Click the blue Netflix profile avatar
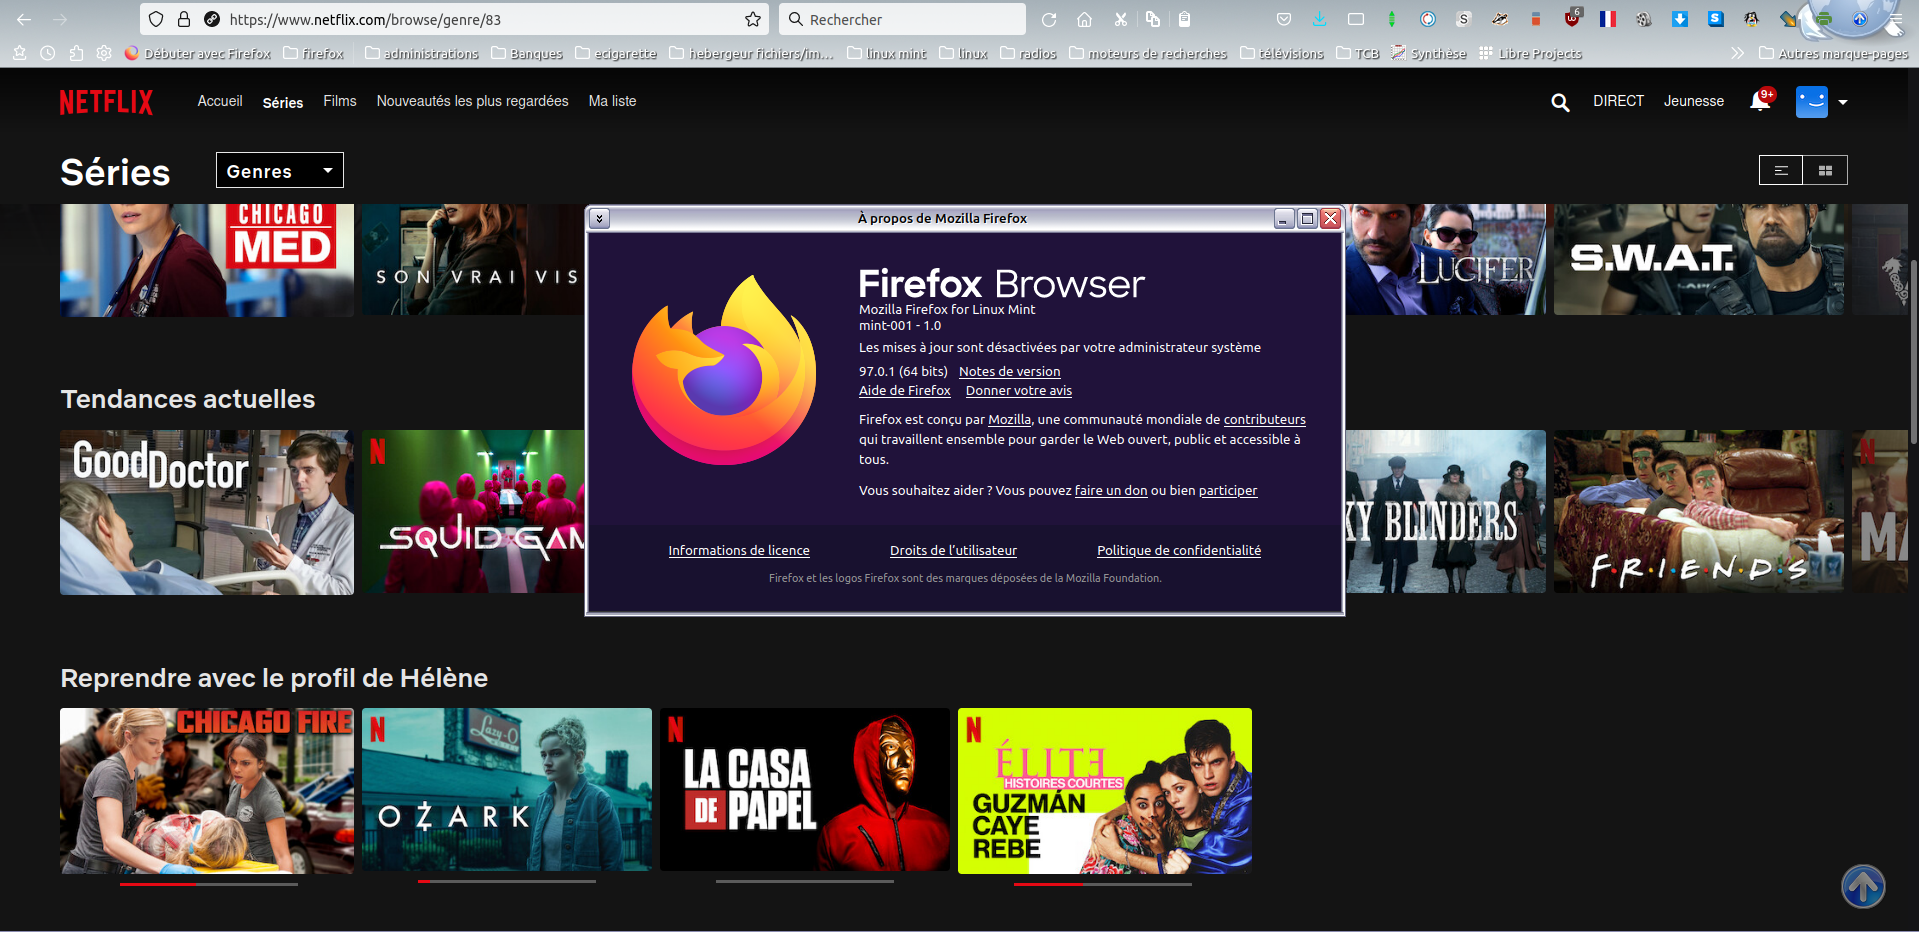The width and height of the screenshot is (1919, 932). click(x=1812, y=102)
